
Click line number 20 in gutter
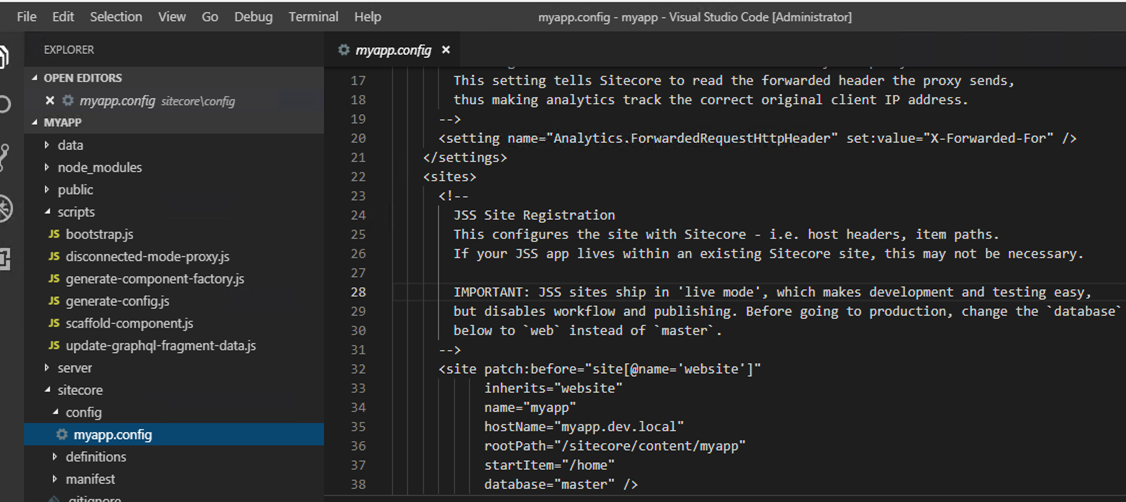pyautogui.click(x=357, y=138)
